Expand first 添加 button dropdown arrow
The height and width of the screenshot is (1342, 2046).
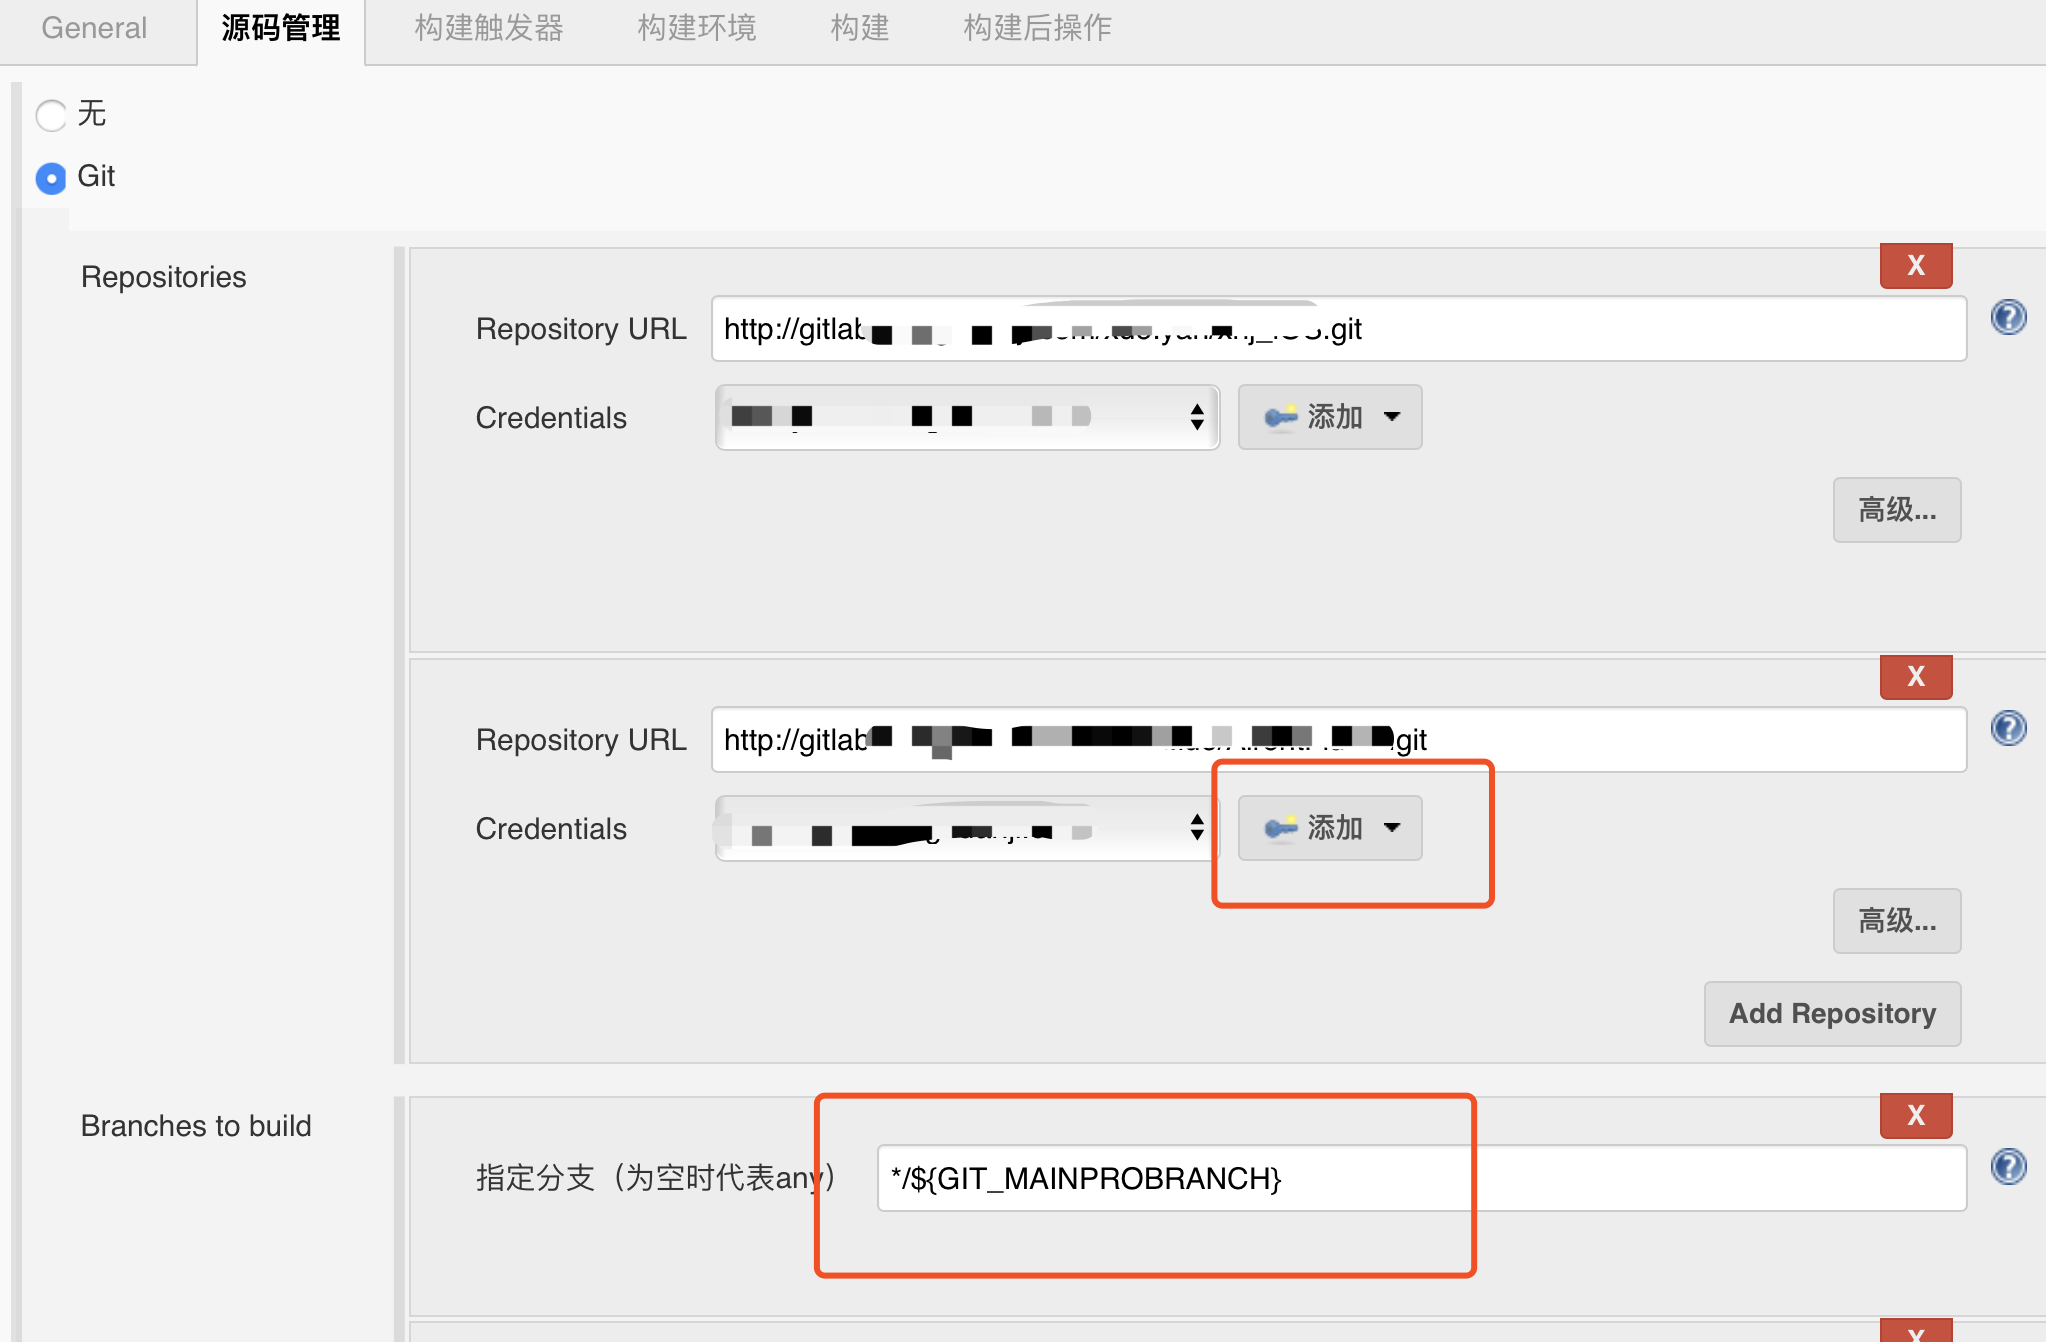(x=1392, y=417)
